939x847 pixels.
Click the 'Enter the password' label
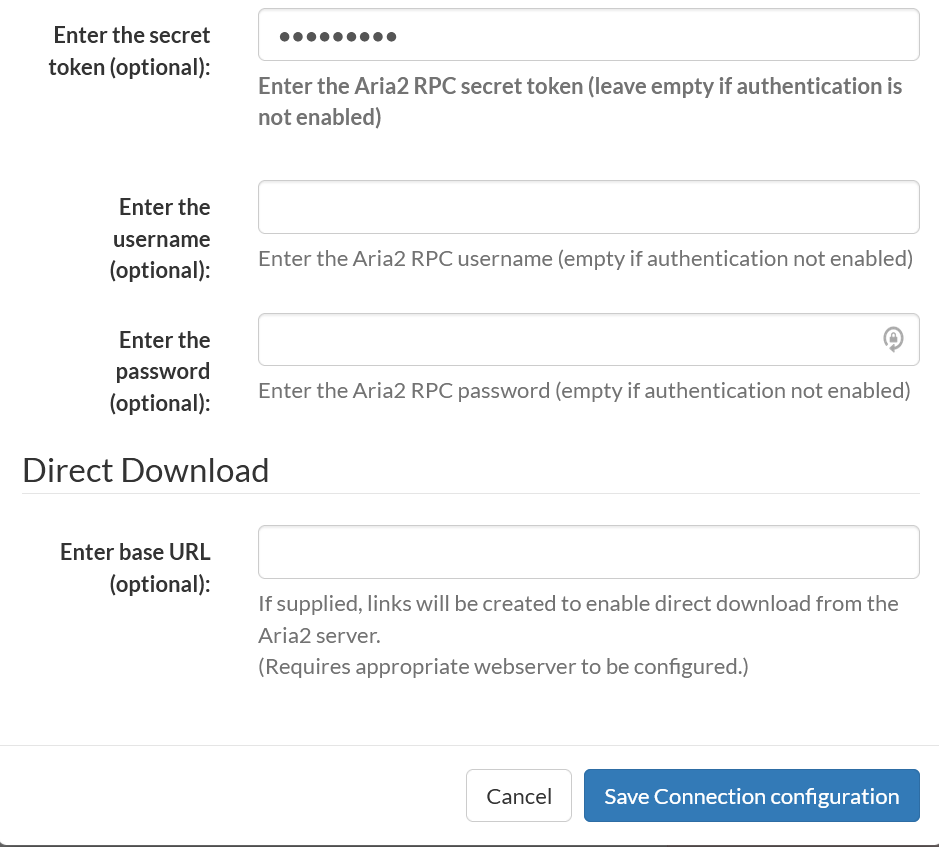coord(164,371)
